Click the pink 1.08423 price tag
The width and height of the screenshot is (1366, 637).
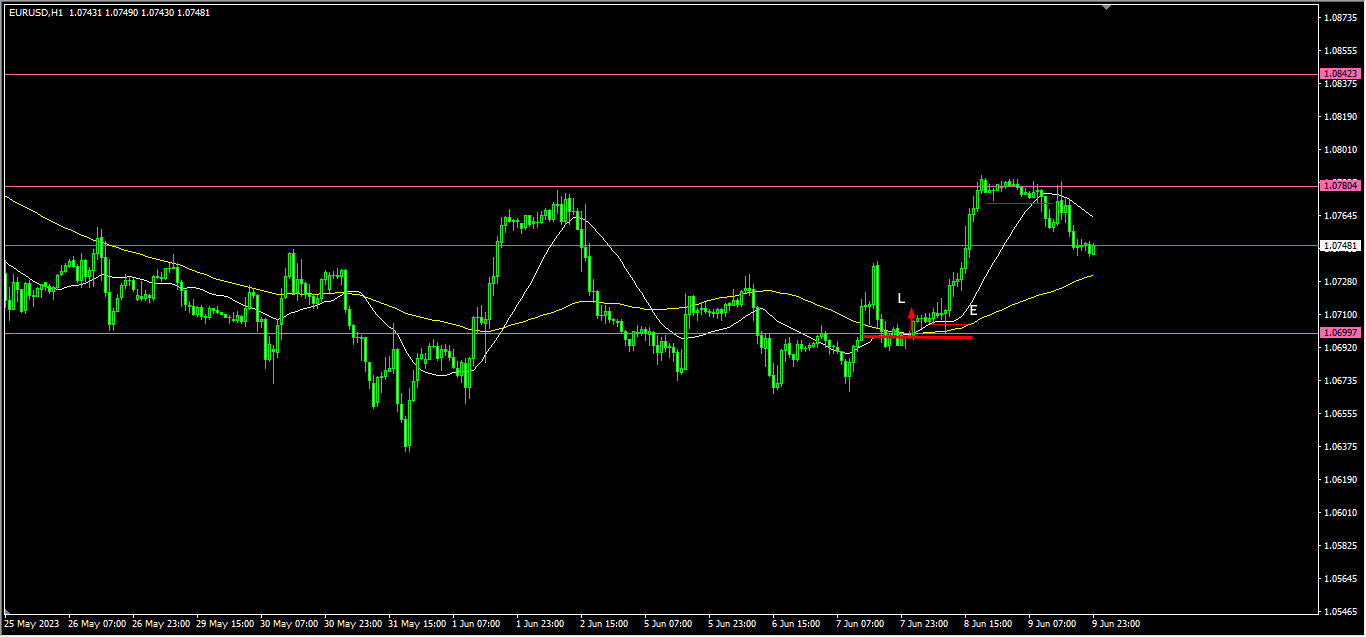pyautogui.click(x=1340, y=74)
